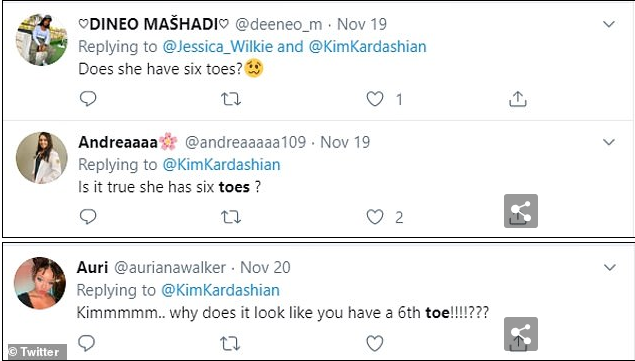Image resolution: width=635 pixels, height=361 pixels.
Task: Click the gray share overlay on Andreaaaa's tweet
Action: click(521, 211)
